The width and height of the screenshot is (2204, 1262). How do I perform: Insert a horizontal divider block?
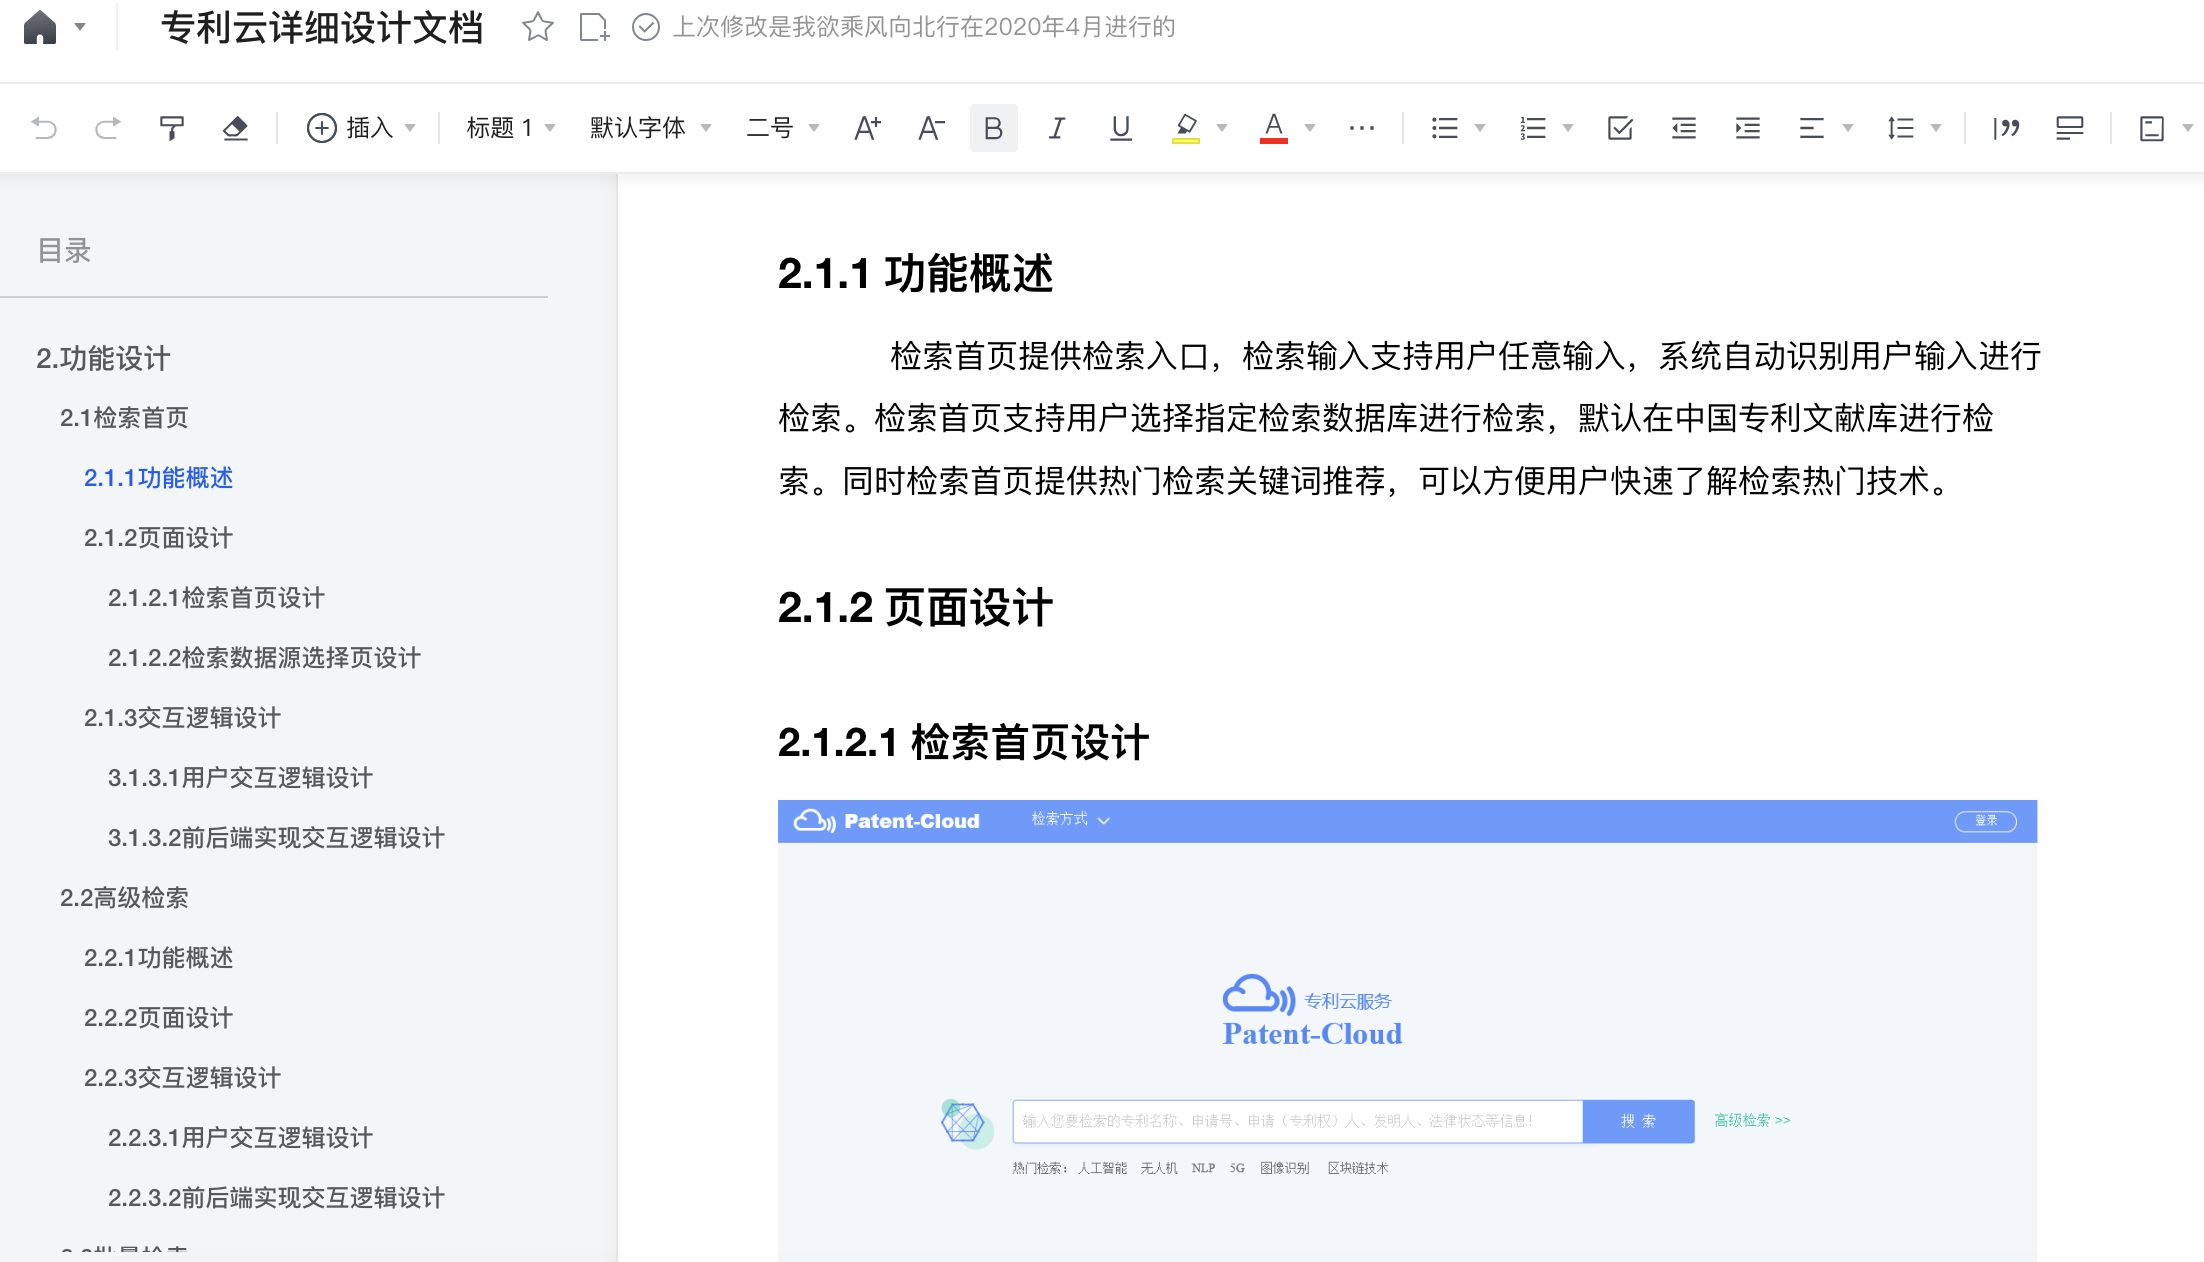tap(2070, 128)
